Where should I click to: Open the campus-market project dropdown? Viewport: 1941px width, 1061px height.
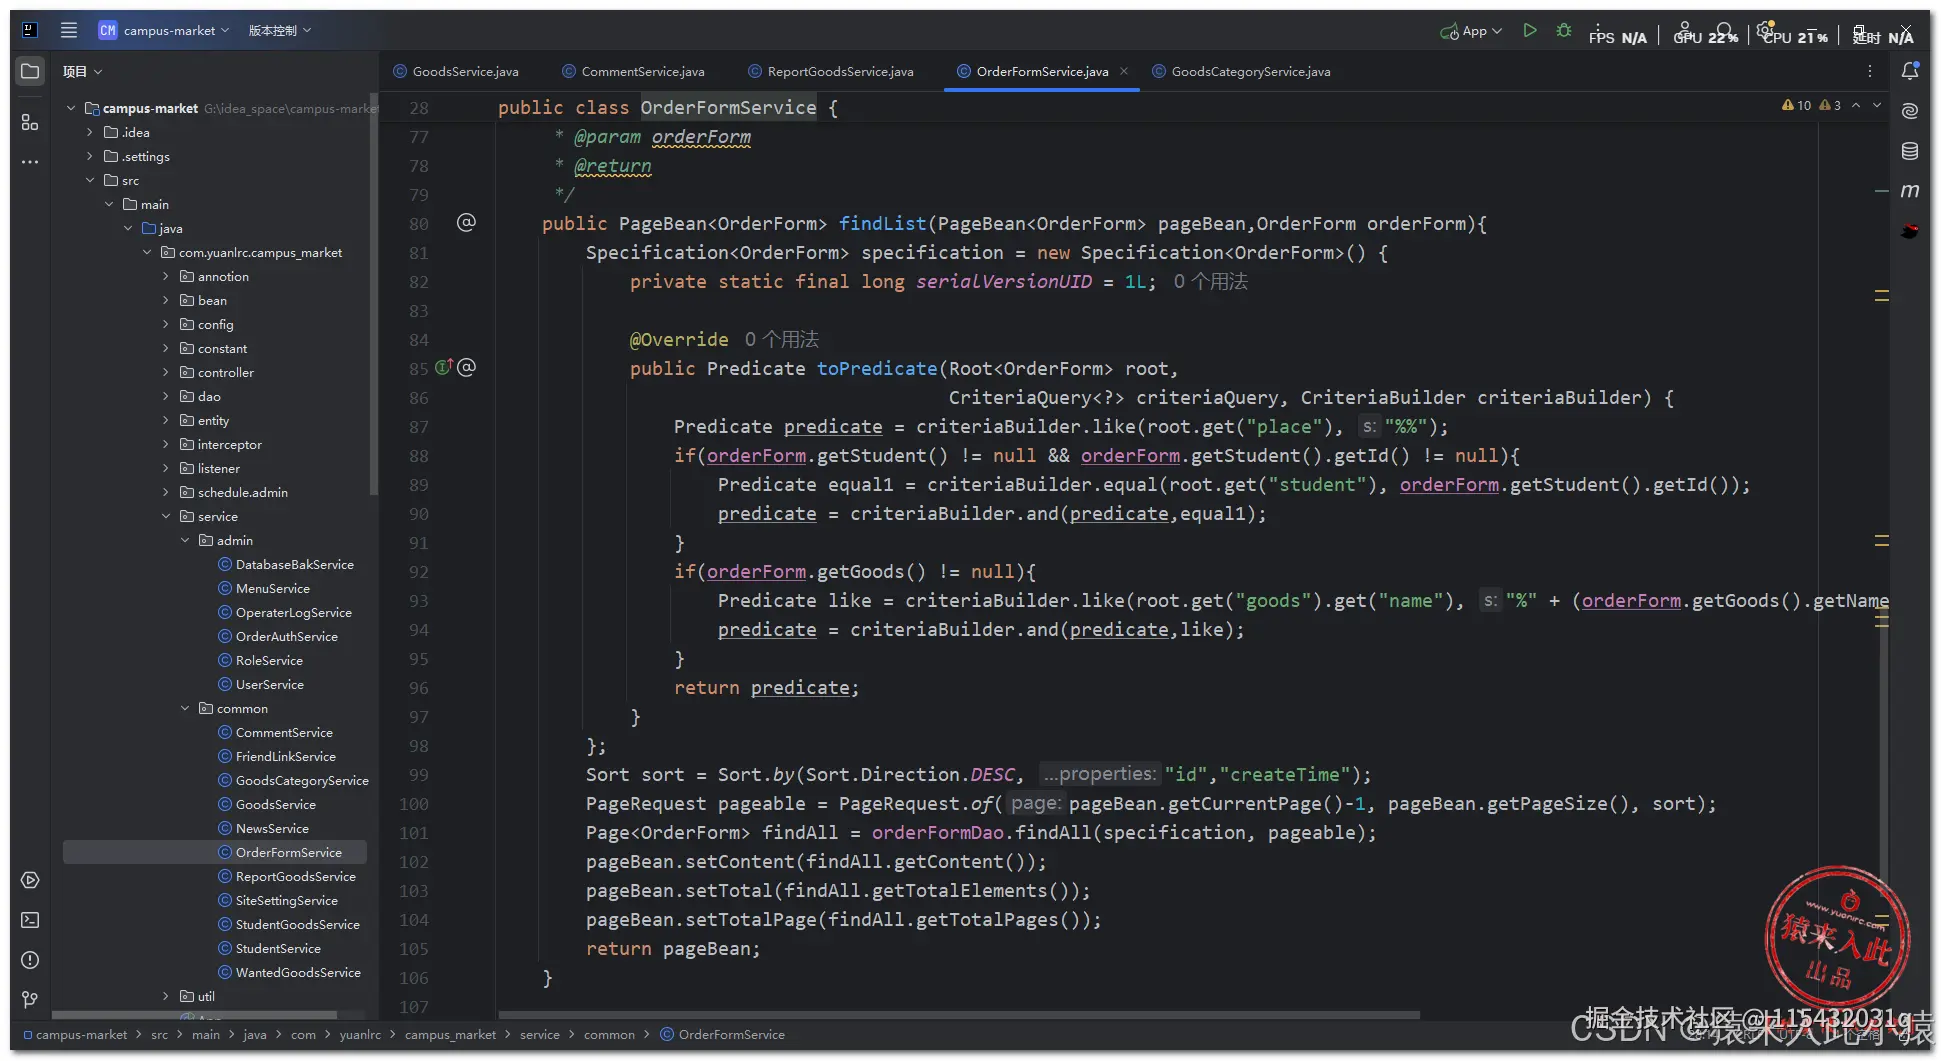(164, 31)
